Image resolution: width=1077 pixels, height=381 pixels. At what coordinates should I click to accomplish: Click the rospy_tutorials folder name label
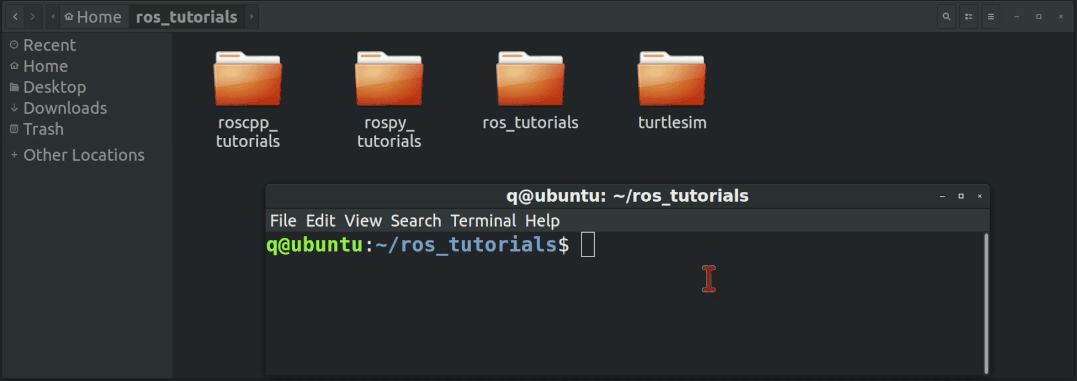(x=389, y=132)
